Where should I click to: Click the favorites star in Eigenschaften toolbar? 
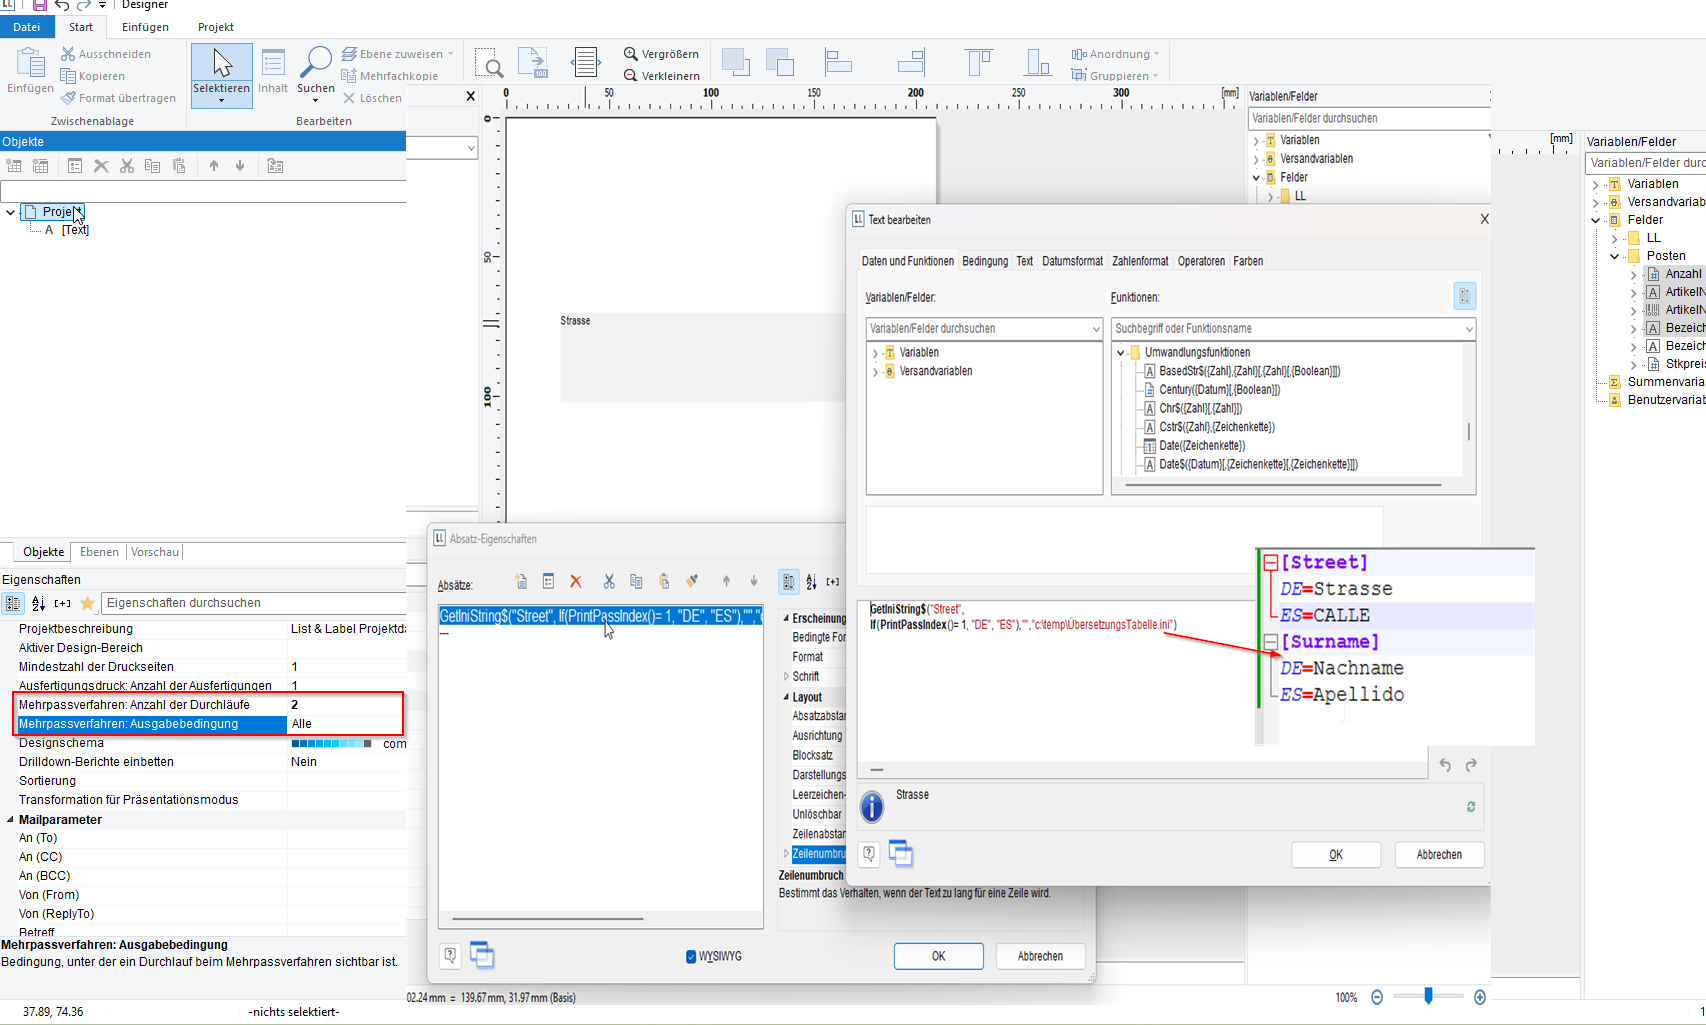tap(87, 603)
